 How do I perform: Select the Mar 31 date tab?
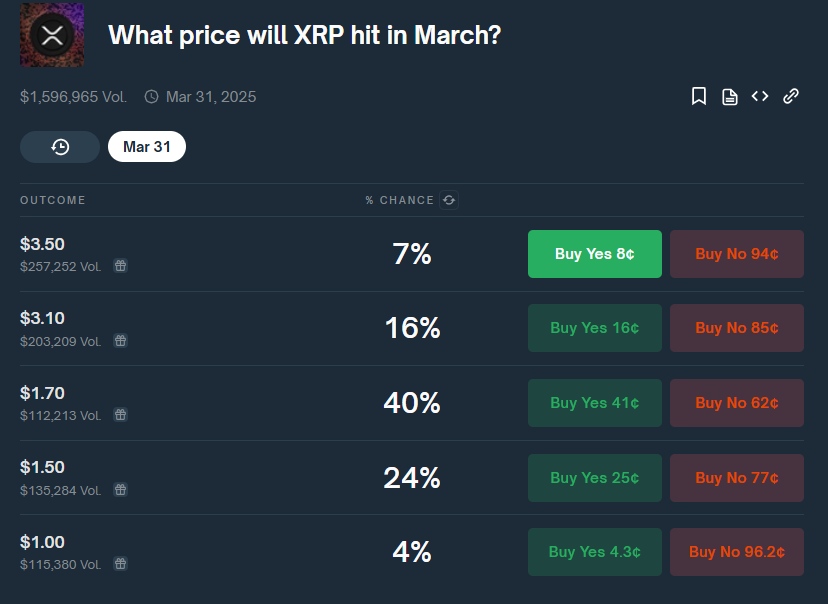tap(147, 147)
